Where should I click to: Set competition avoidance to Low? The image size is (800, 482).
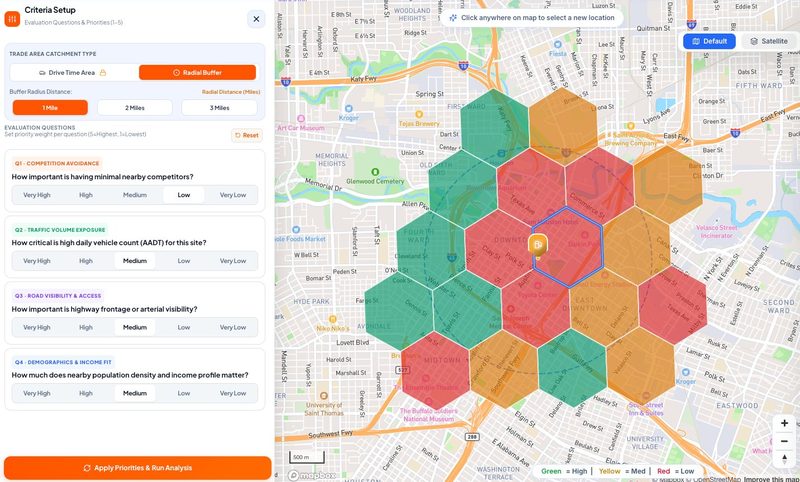tap(184, 195)
